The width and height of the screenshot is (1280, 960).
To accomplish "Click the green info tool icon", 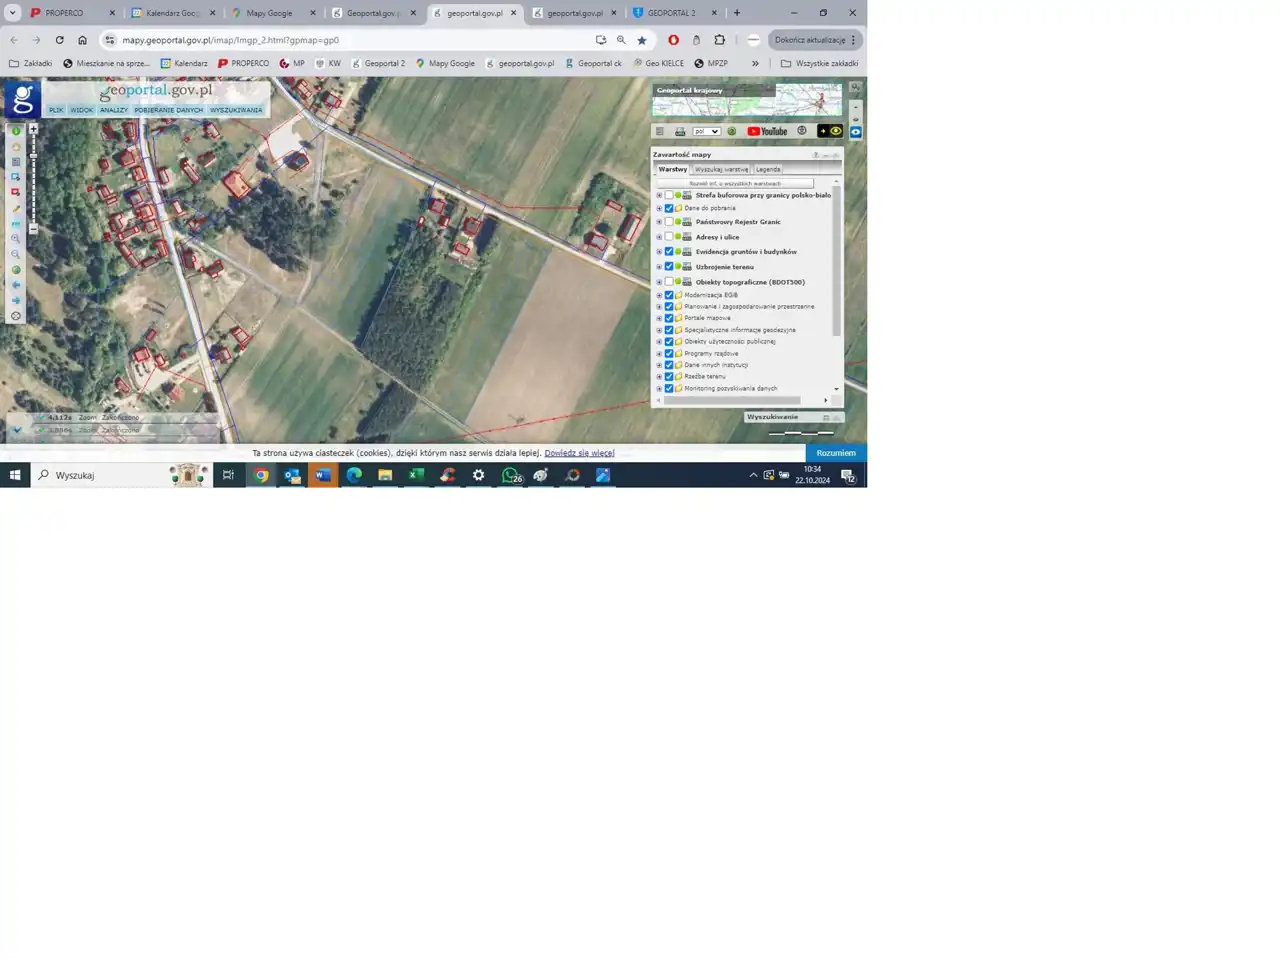I will coord(15,131).
